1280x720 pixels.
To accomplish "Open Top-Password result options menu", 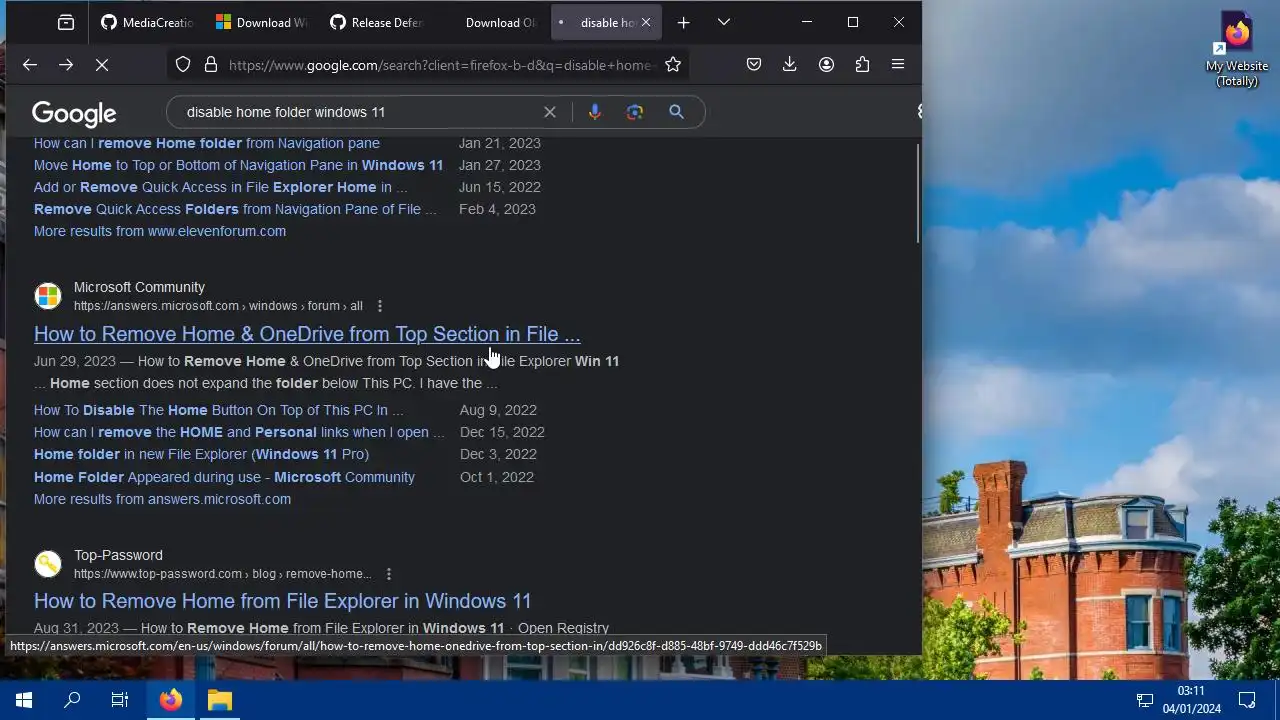I will click(x=388, y=574).
